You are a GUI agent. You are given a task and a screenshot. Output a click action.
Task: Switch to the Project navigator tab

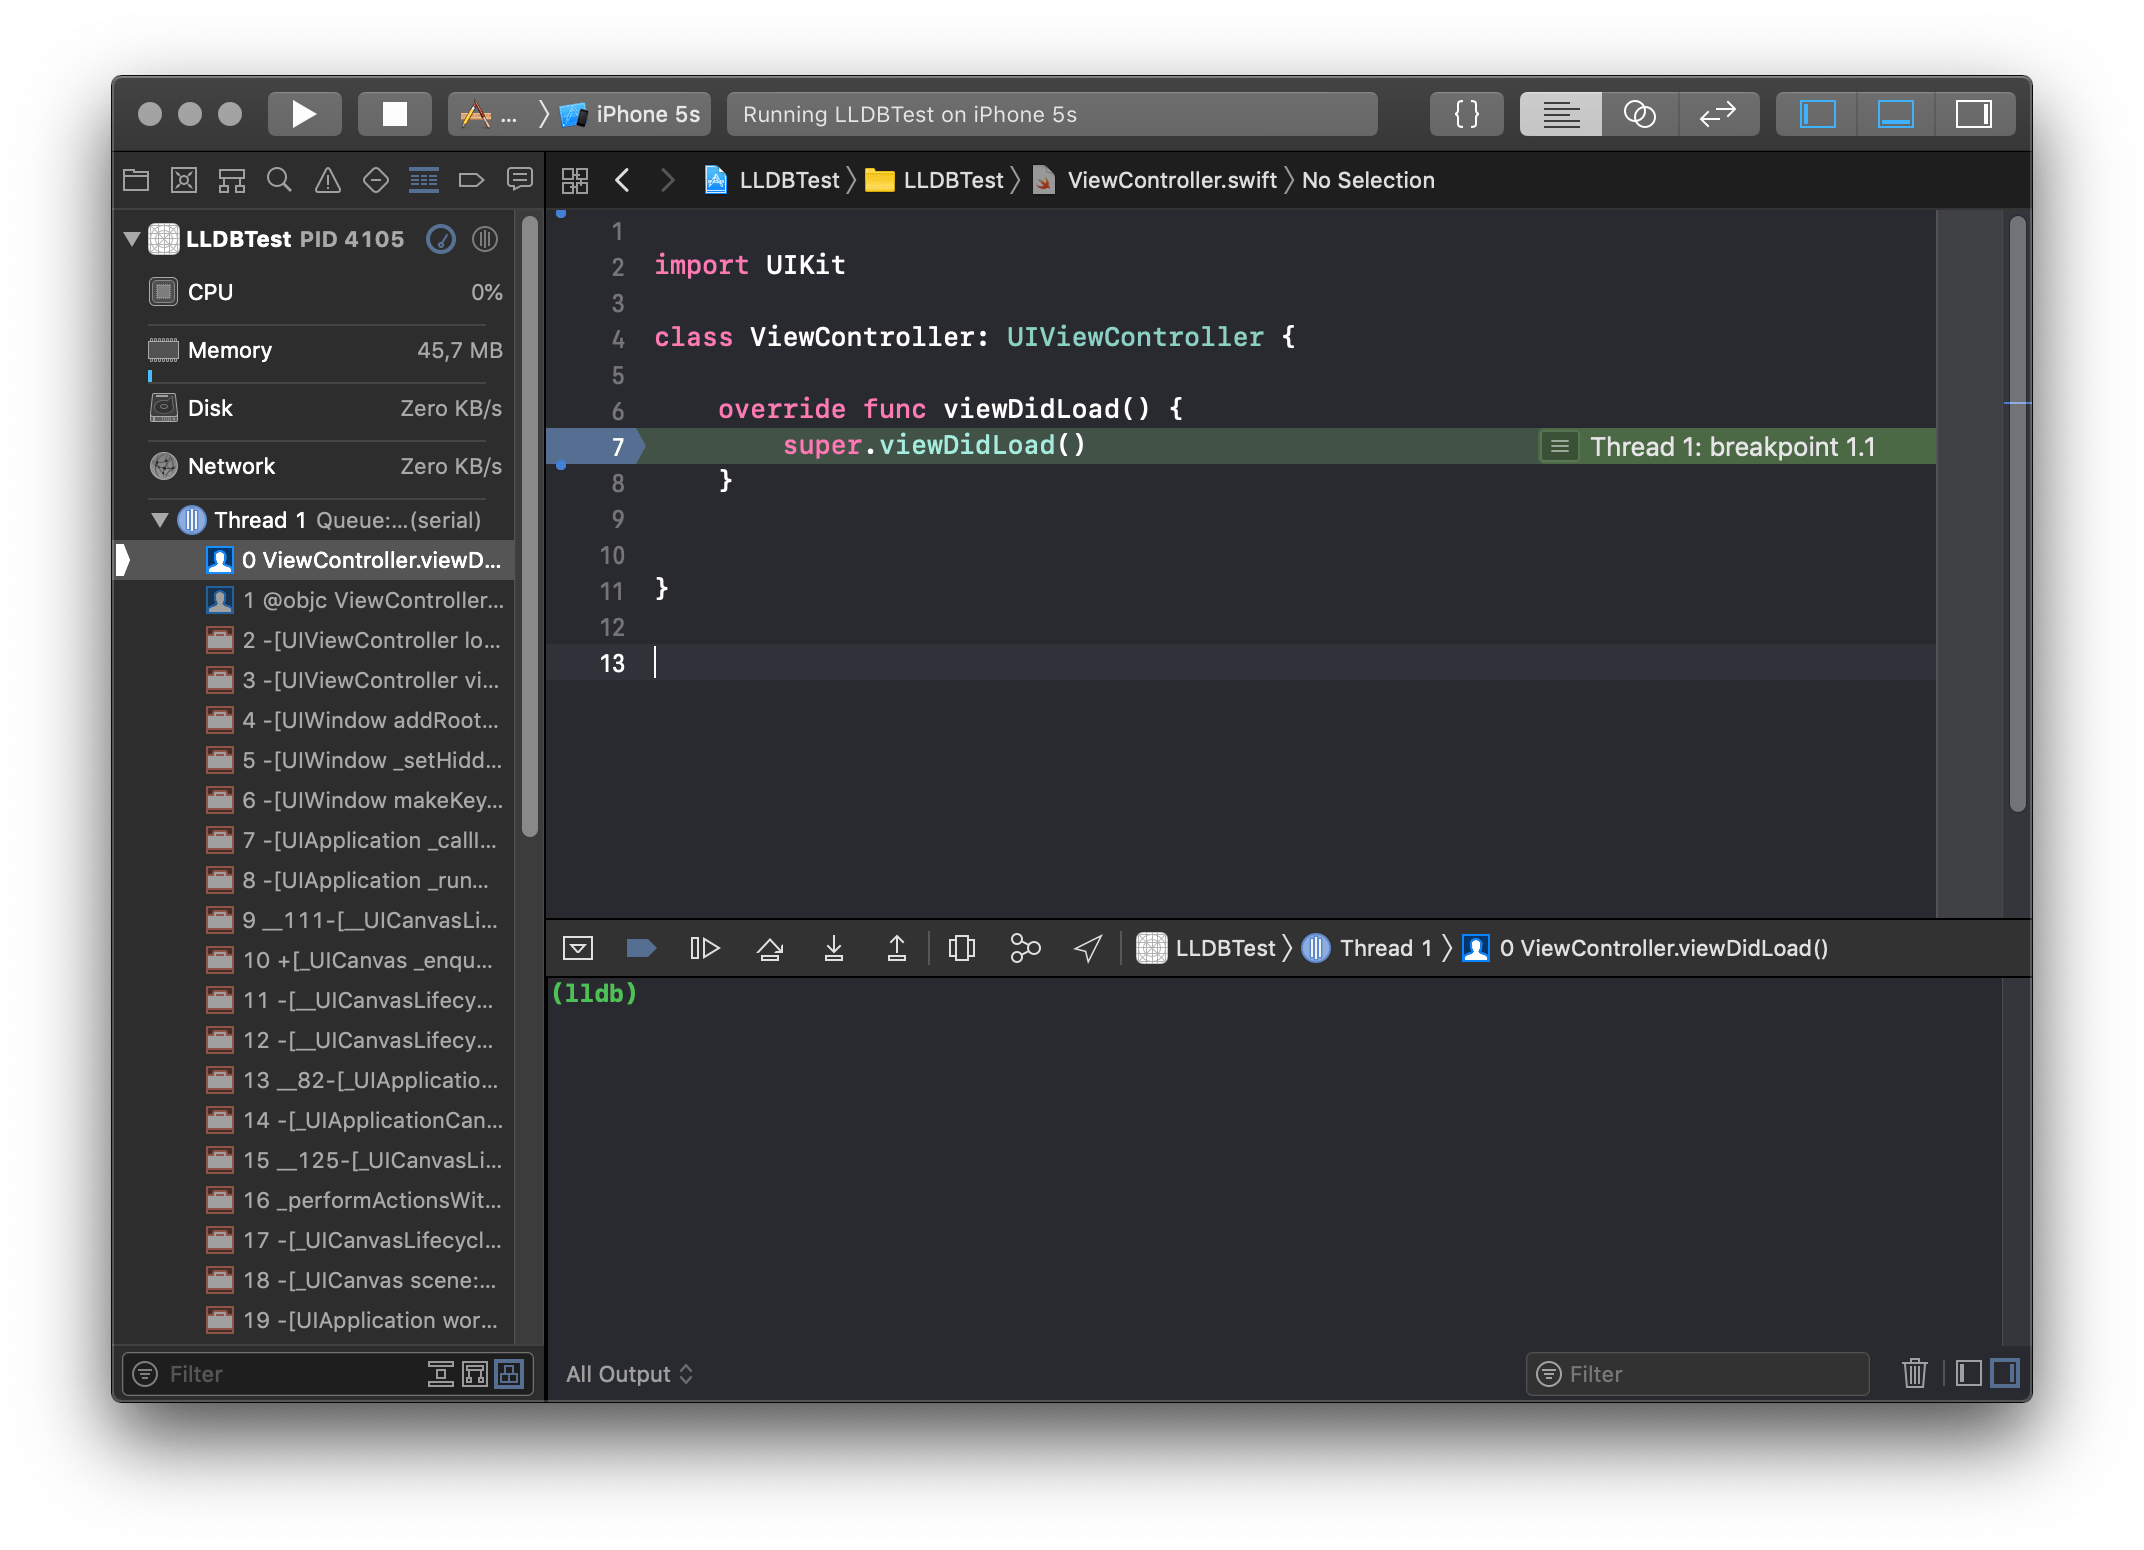click(x=136, y=180)
